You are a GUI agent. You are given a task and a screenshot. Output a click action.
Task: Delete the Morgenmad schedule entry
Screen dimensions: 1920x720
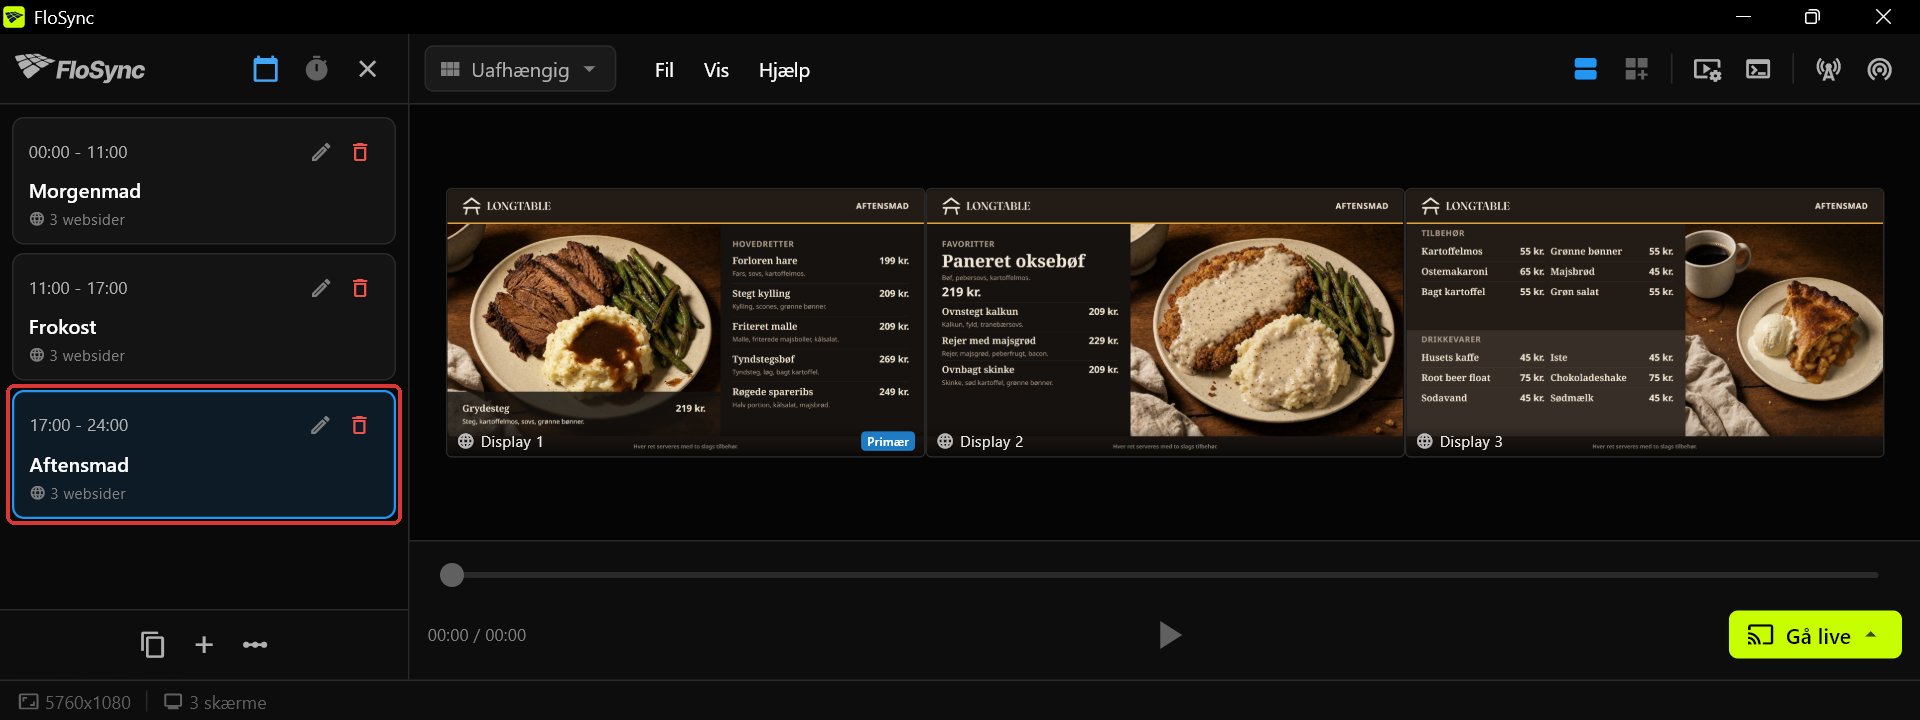point(360,152)
